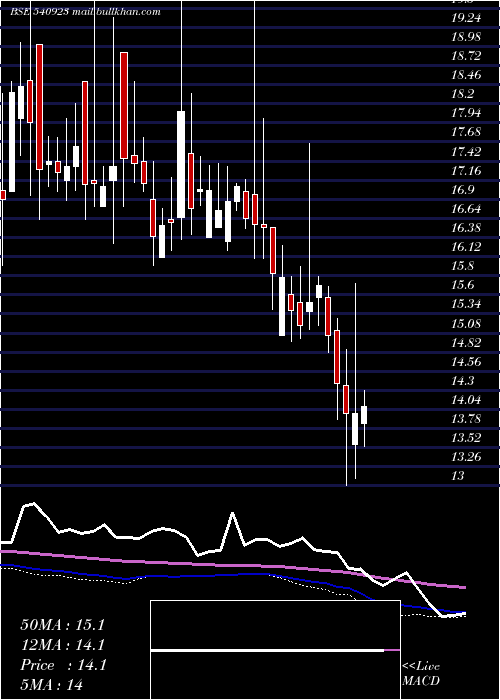Click the <<Live MACD label

[x=421, y=674]
